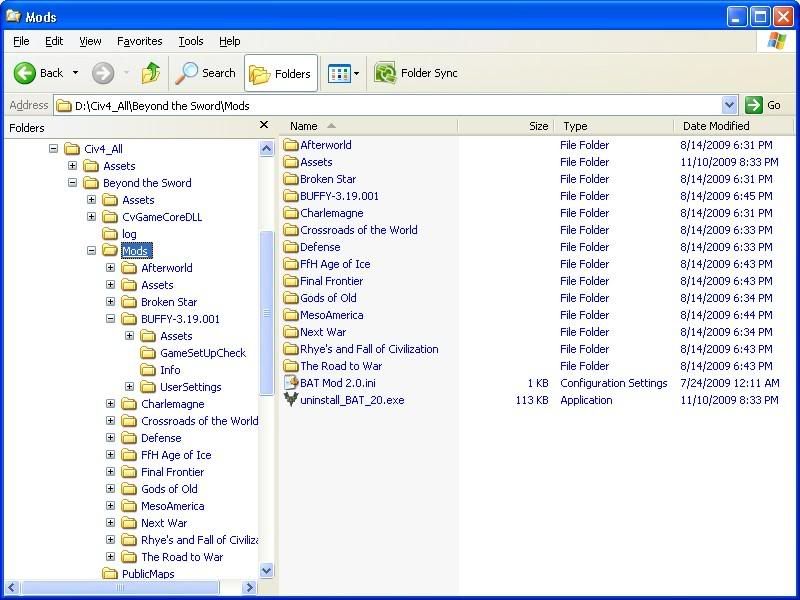Go up one folder level icon

click(151, 73)
